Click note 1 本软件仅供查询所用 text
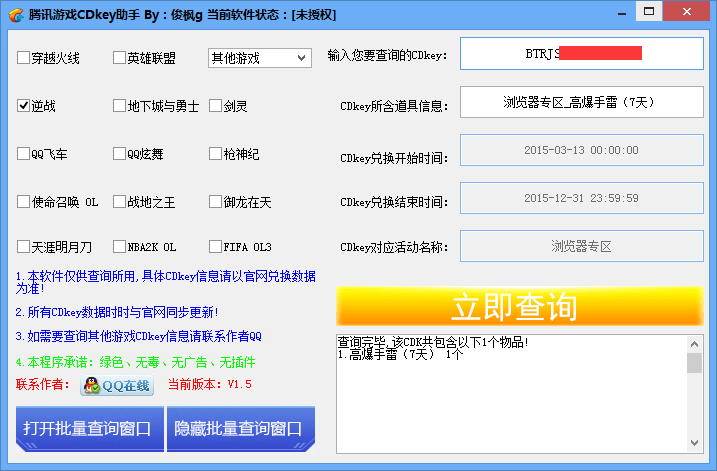Viewport: 717px width, 471px height. click(x=166, y=282)
